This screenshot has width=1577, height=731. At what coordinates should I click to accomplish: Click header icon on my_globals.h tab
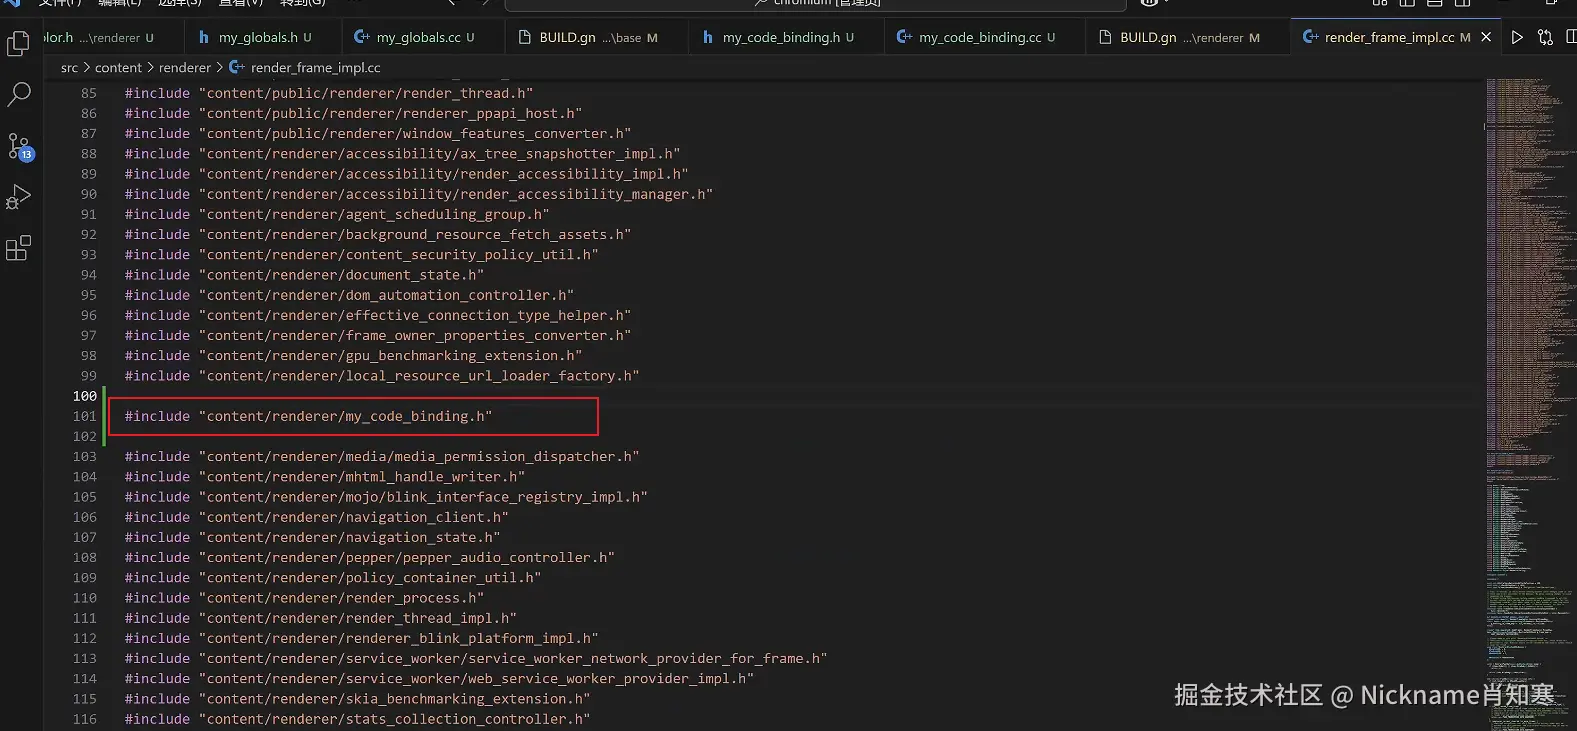204,37
